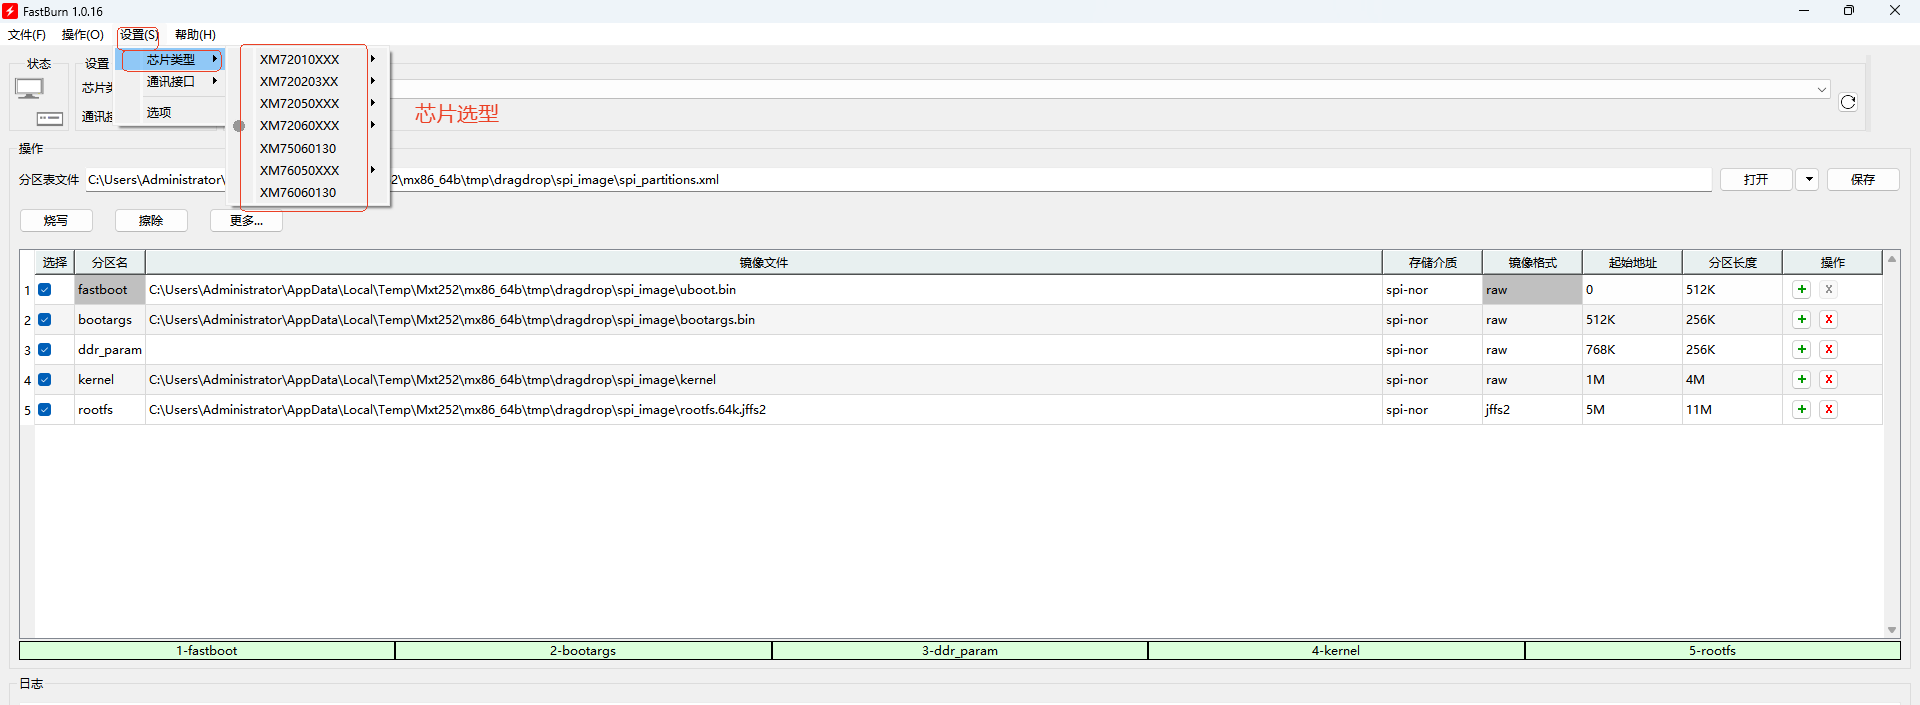Add a partition after fastboot row
Screen dimensions: 1920x705
(1802, 290)
